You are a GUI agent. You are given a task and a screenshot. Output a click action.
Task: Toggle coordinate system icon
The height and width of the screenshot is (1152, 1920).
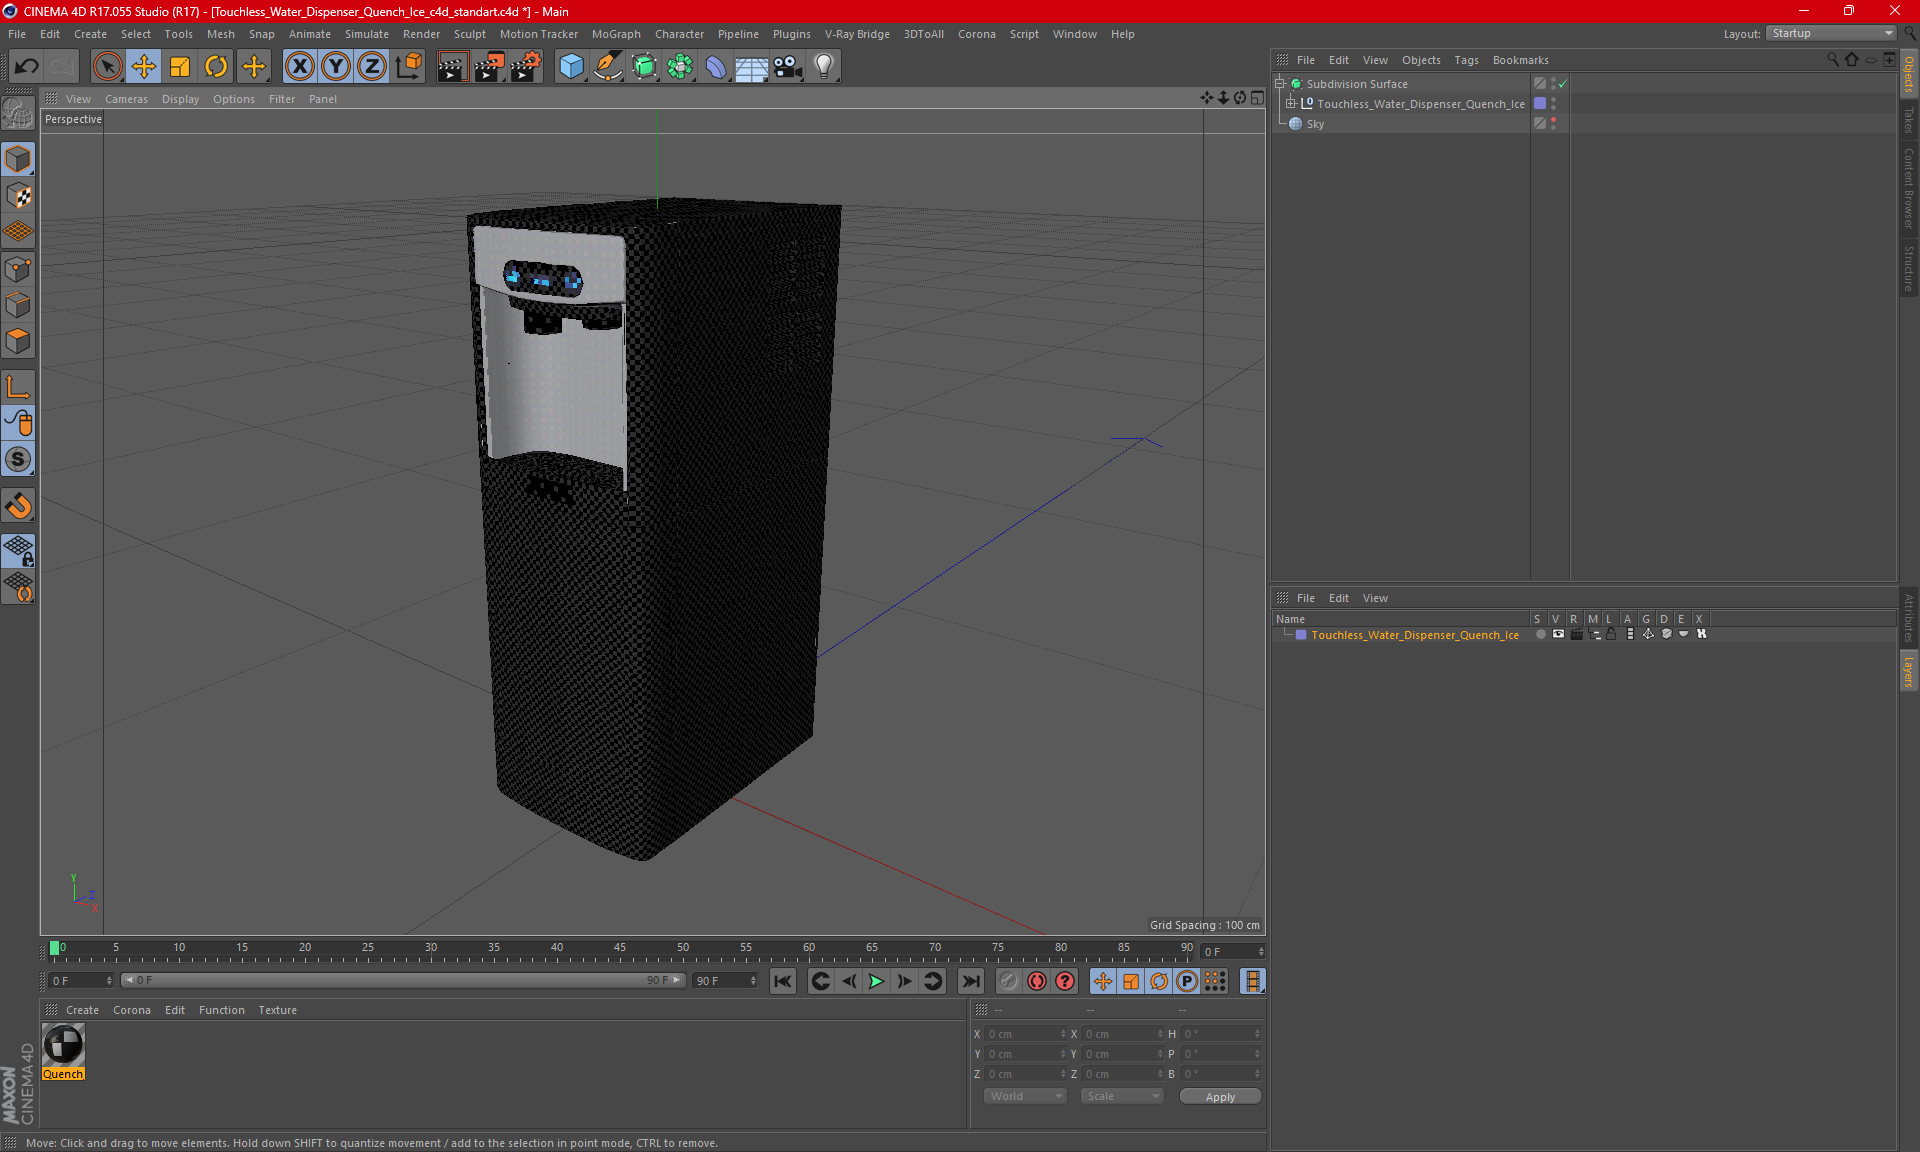tap(408, 66)
